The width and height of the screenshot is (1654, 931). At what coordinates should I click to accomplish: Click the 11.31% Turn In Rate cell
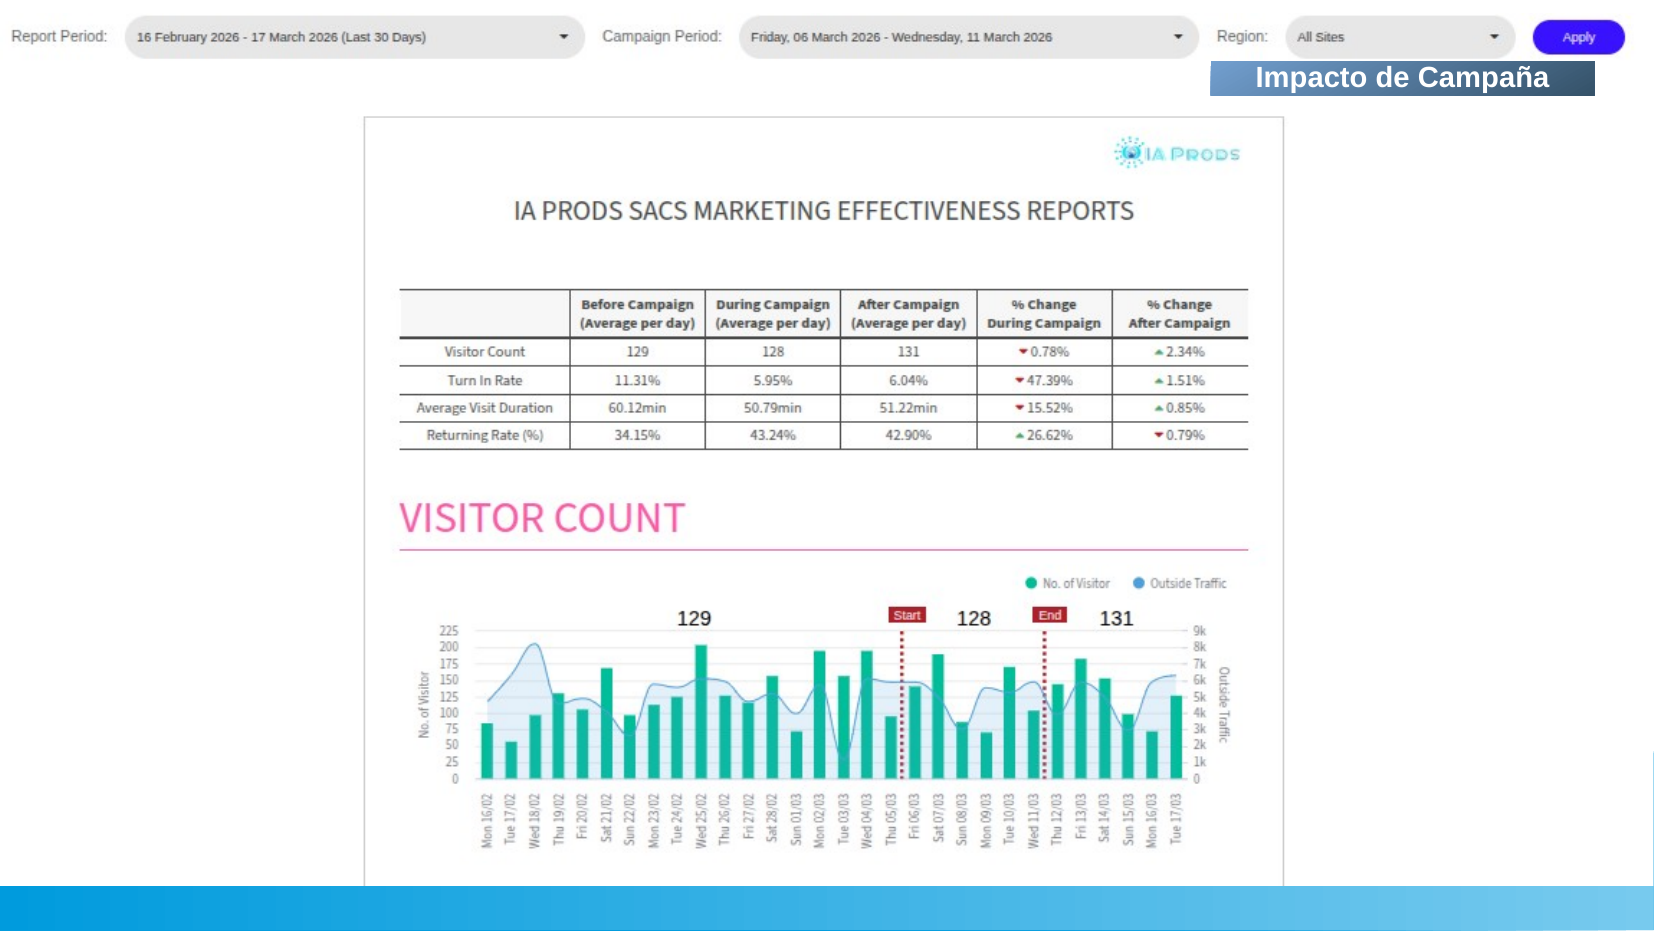(x=637, y=381)
